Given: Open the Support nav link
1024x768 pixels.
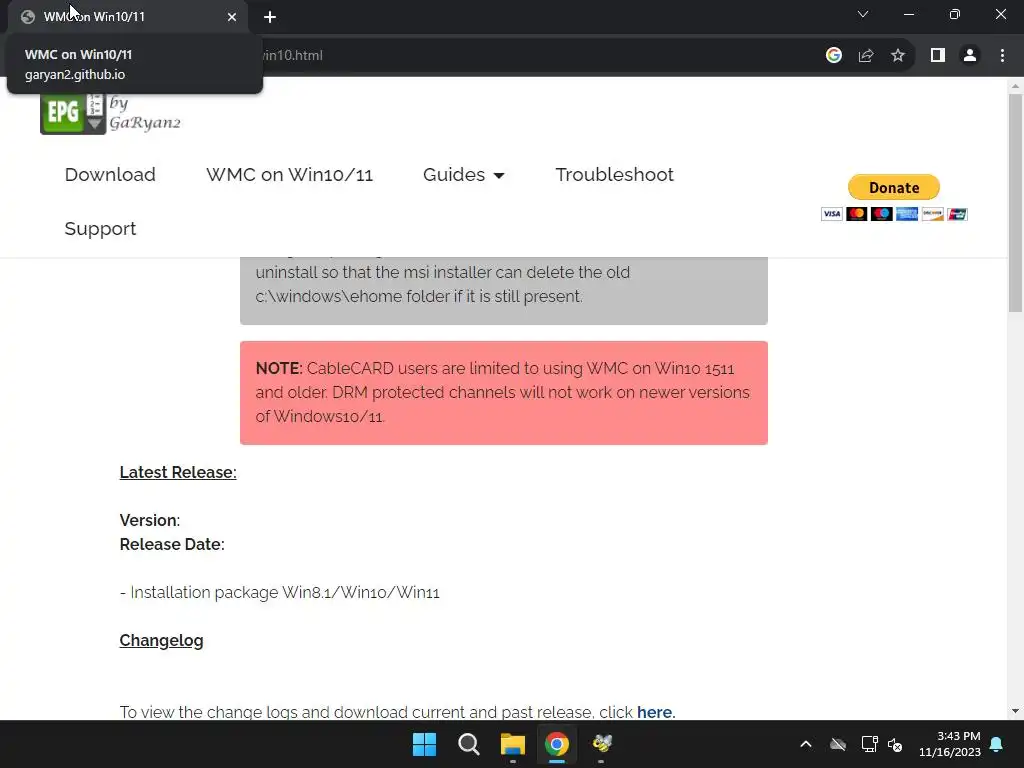Looking at the screenshot, I should point(100,229).
